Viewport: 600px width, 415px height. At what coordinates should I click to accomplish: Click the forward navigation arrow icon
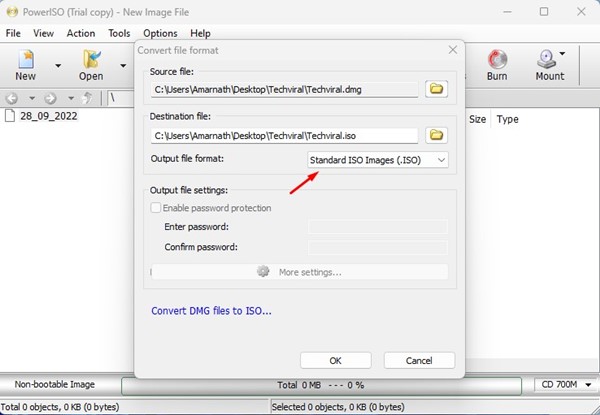click(x=50, y=99)
